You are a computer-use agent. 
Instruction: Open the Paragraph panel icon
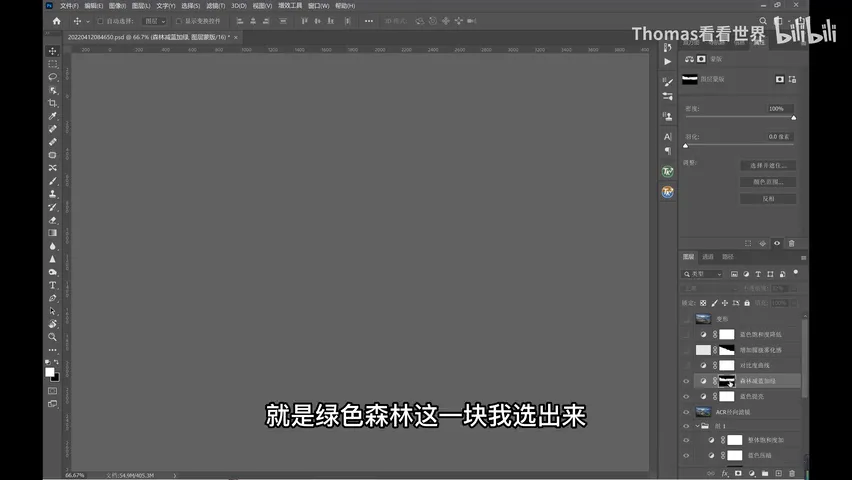coord(668,151)
